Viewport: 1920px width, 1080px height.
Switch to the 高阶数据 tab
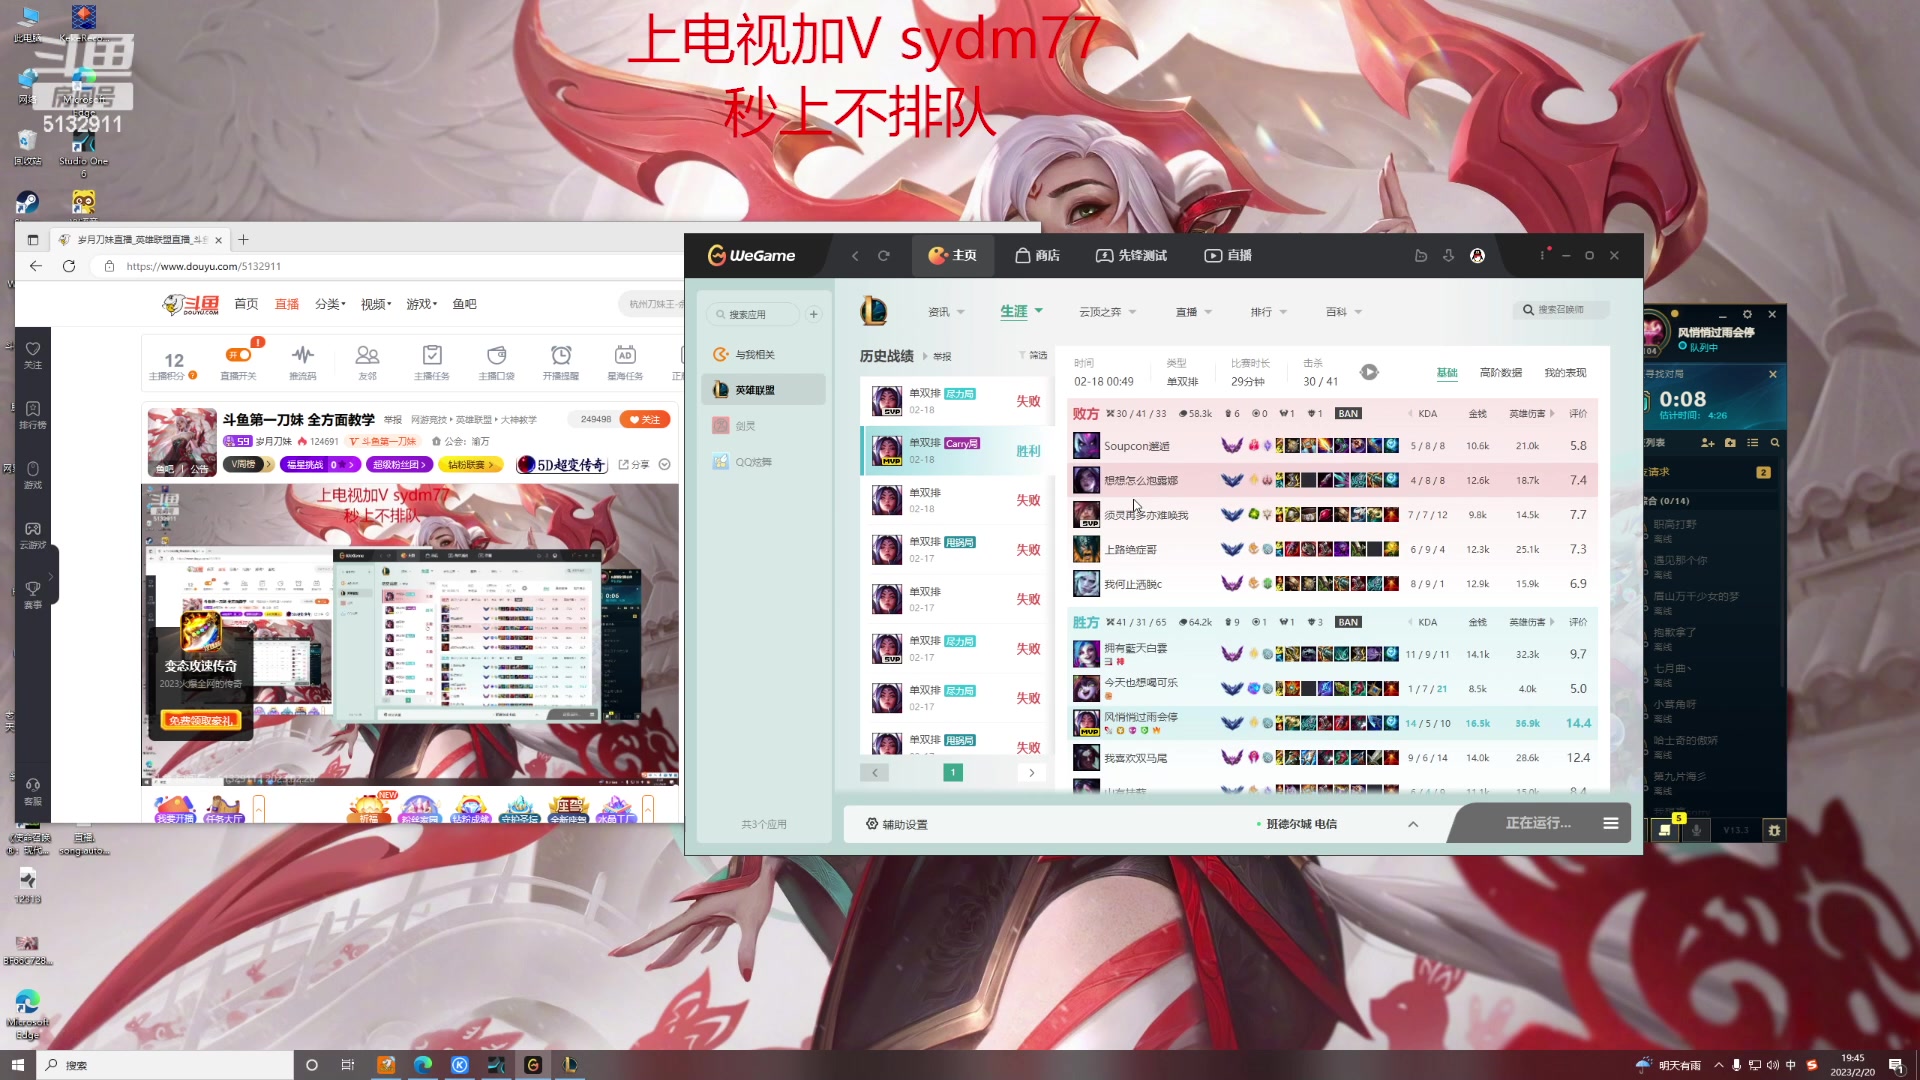[x=1500, y=373]
